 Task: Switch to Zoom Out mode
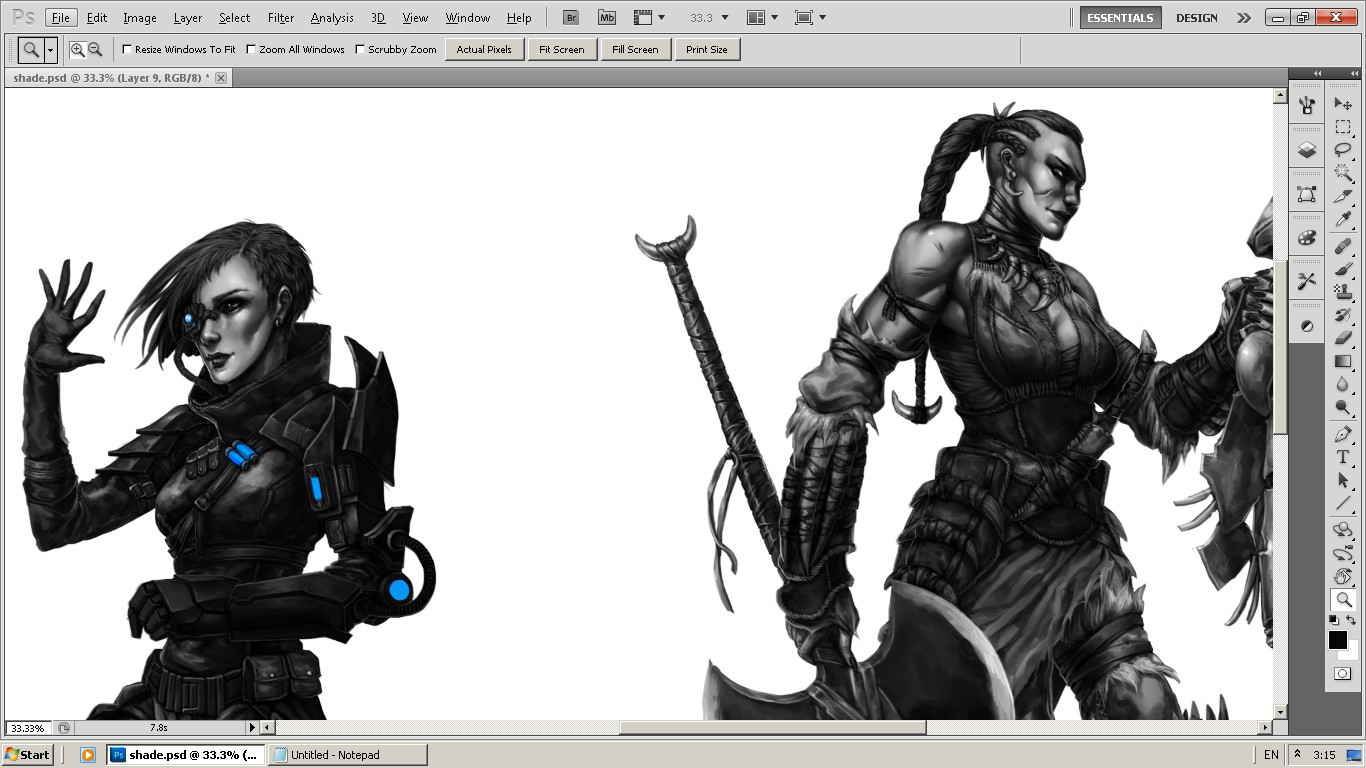pos(95,49)
